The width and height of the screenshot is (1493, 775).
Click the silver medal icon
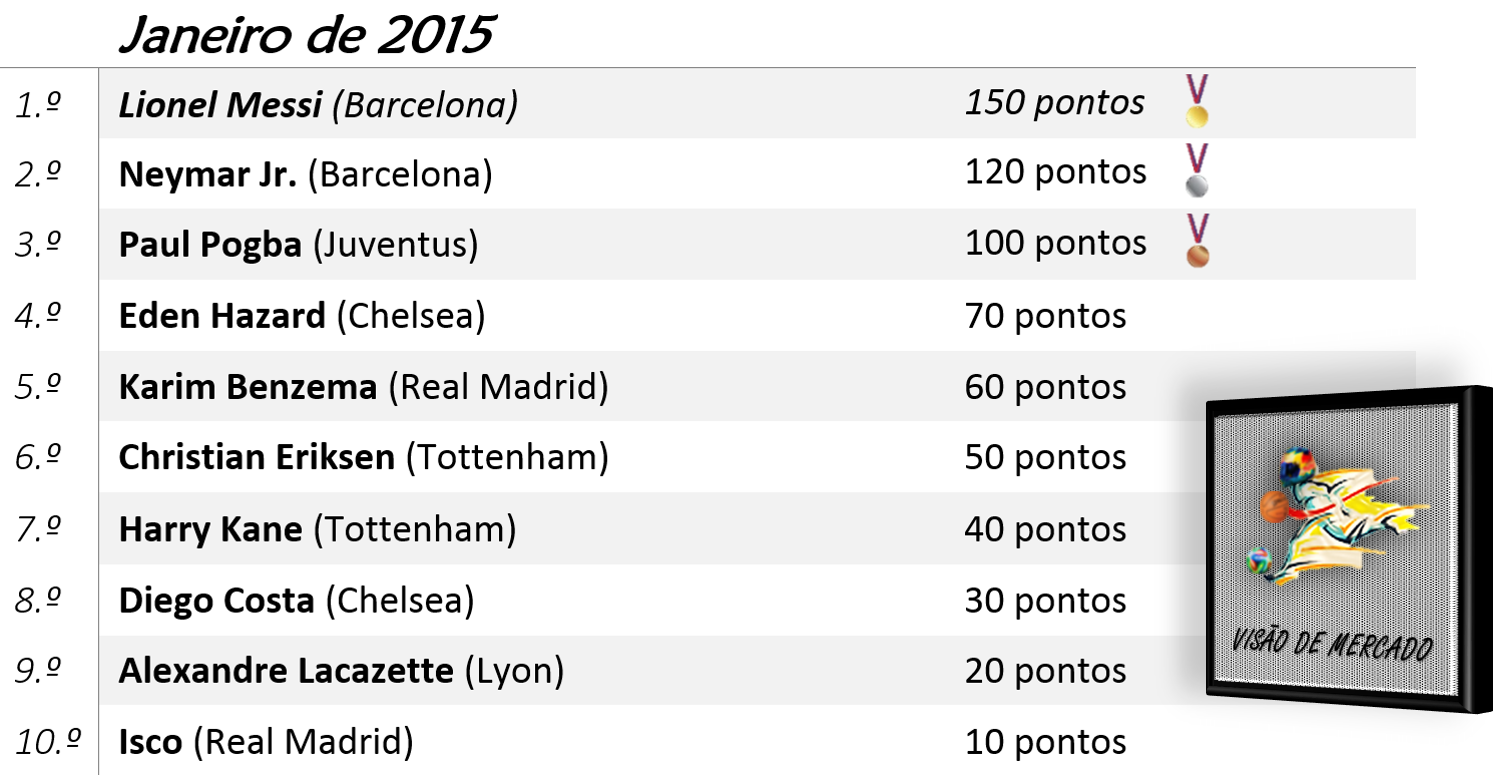1197,171
